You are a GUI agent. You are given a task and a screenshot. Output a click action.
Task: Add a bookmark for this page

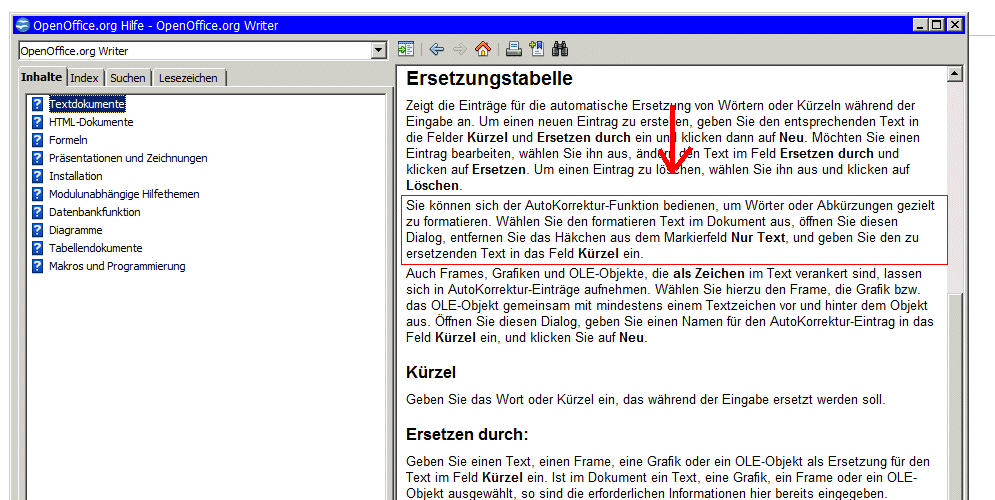click(x=536, y=49)
